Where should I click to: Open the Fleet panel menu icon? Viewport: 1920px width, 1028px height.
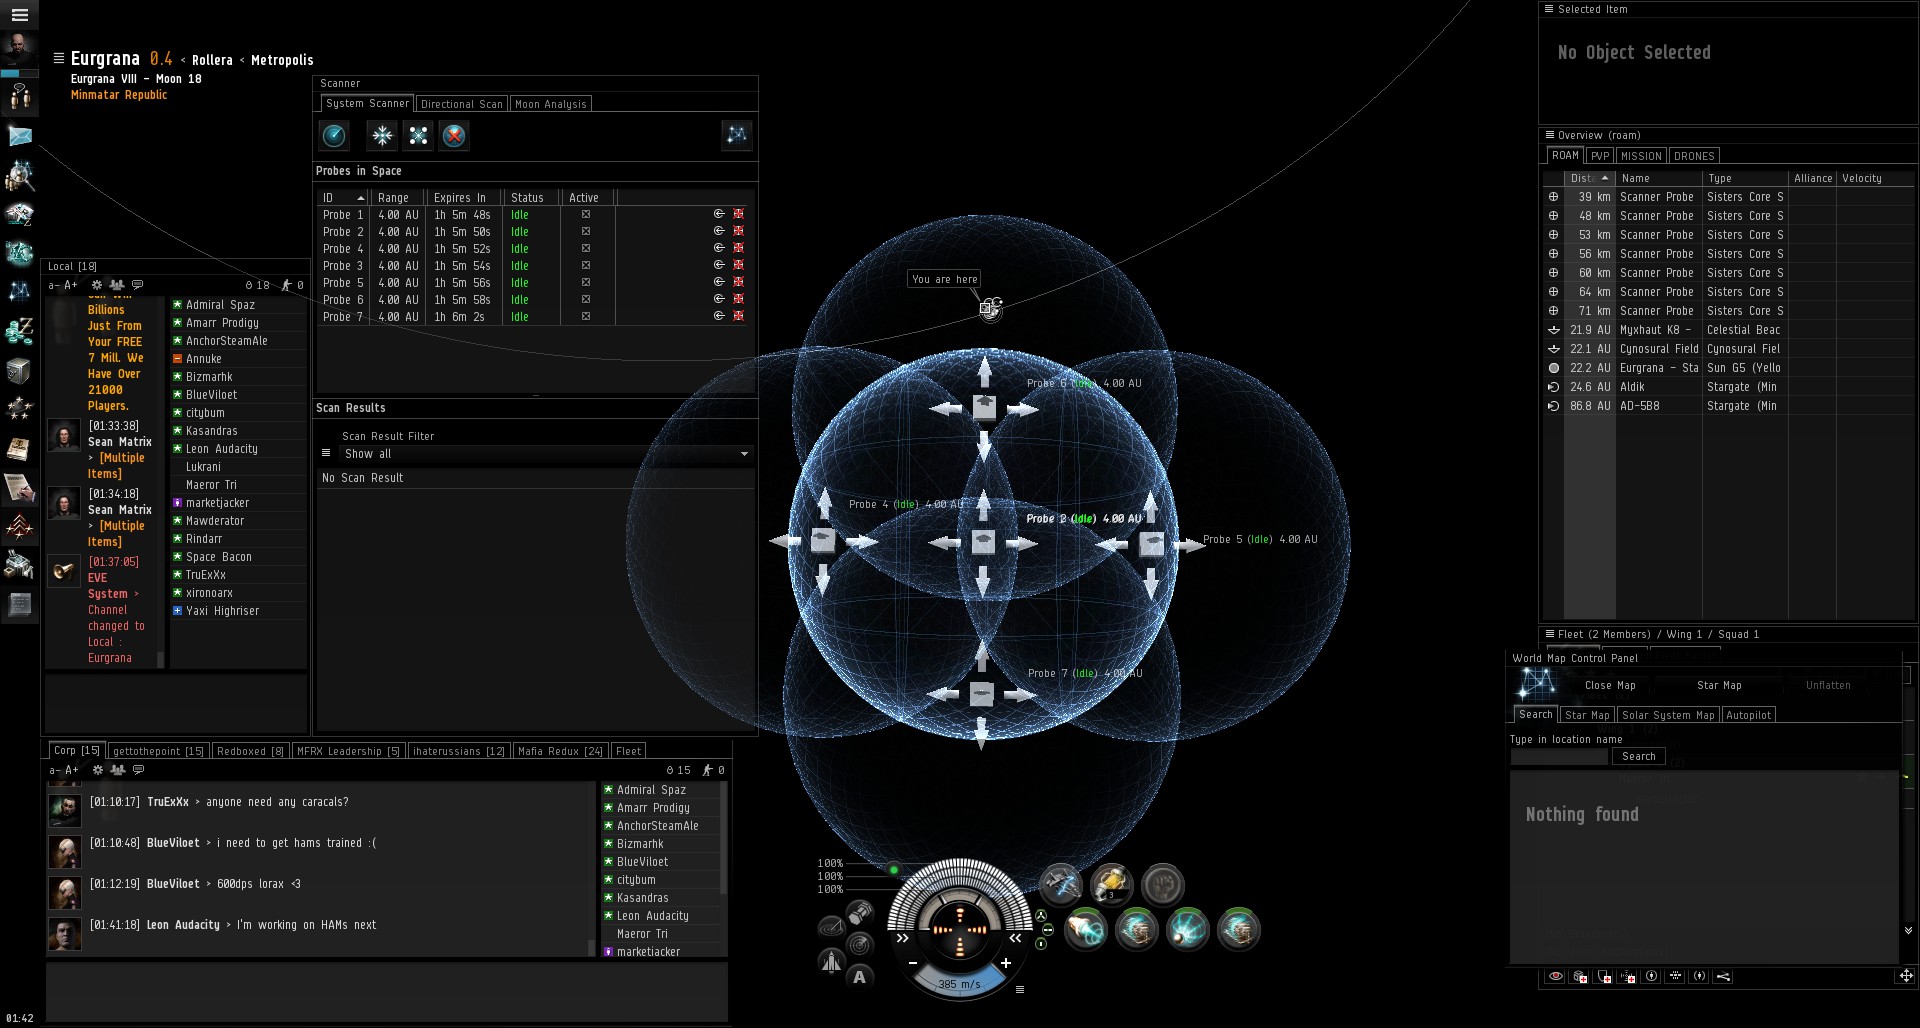pos(1550,634)
